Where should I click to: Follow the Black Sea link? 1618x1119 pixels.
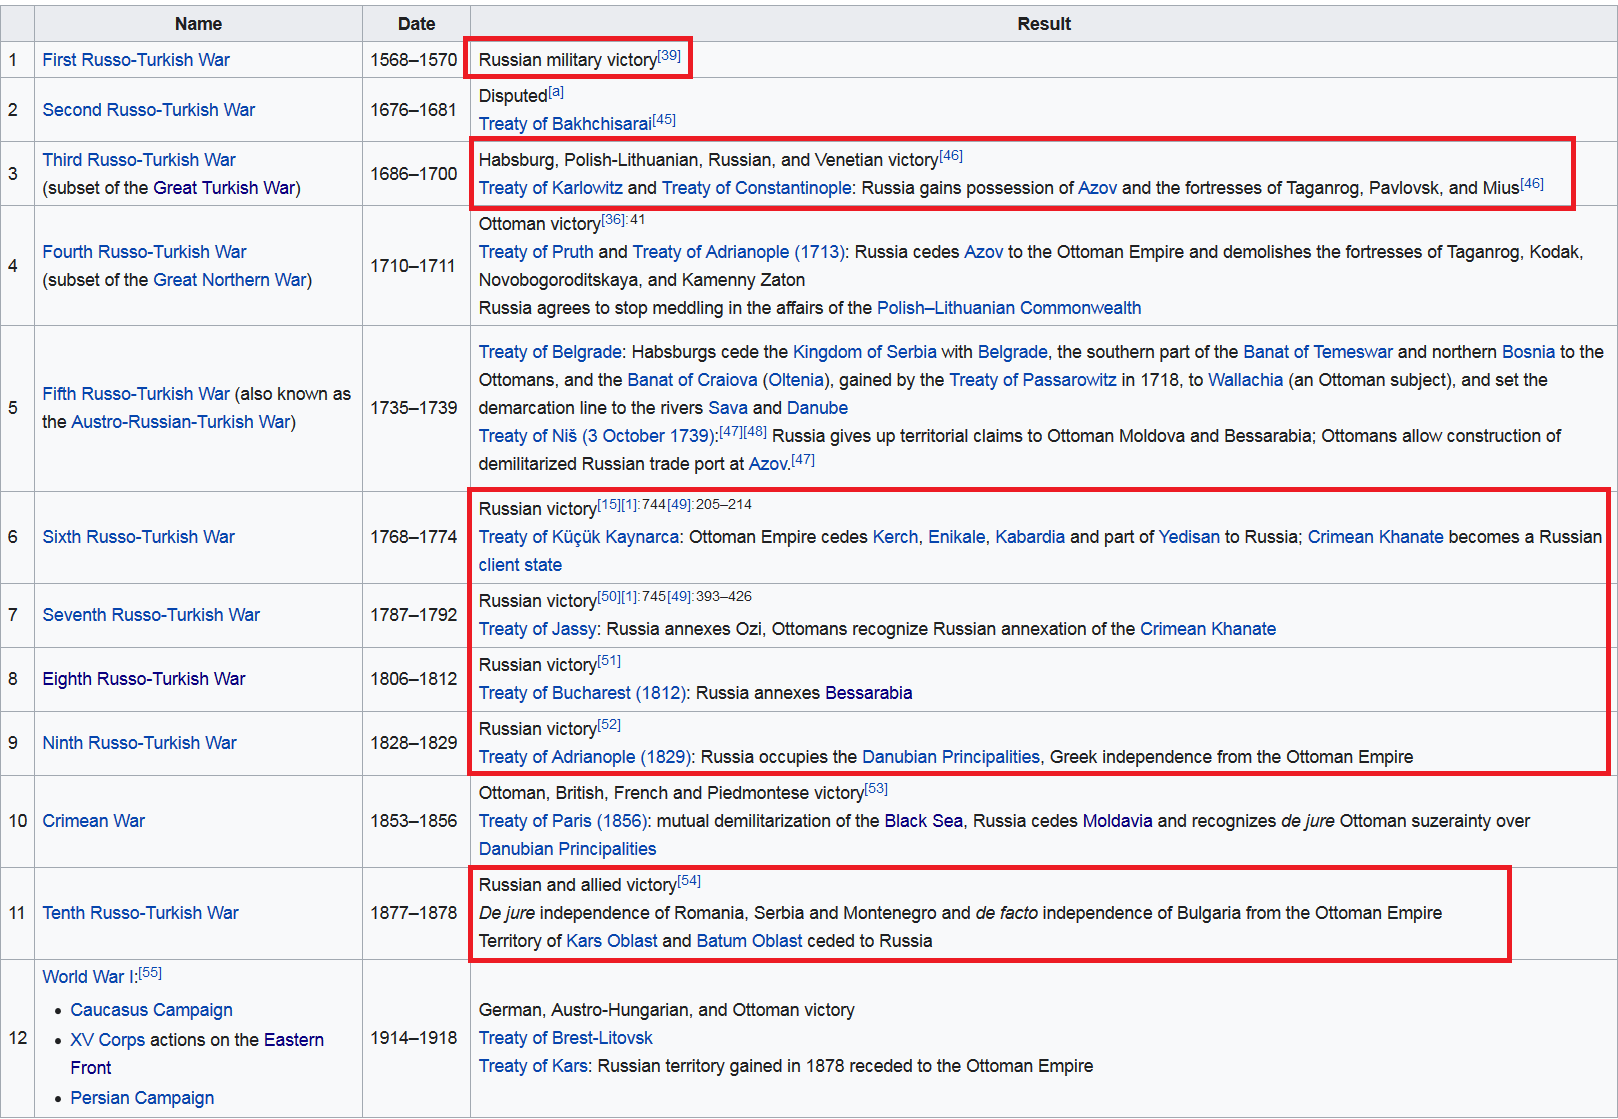(x=924, y=821)
